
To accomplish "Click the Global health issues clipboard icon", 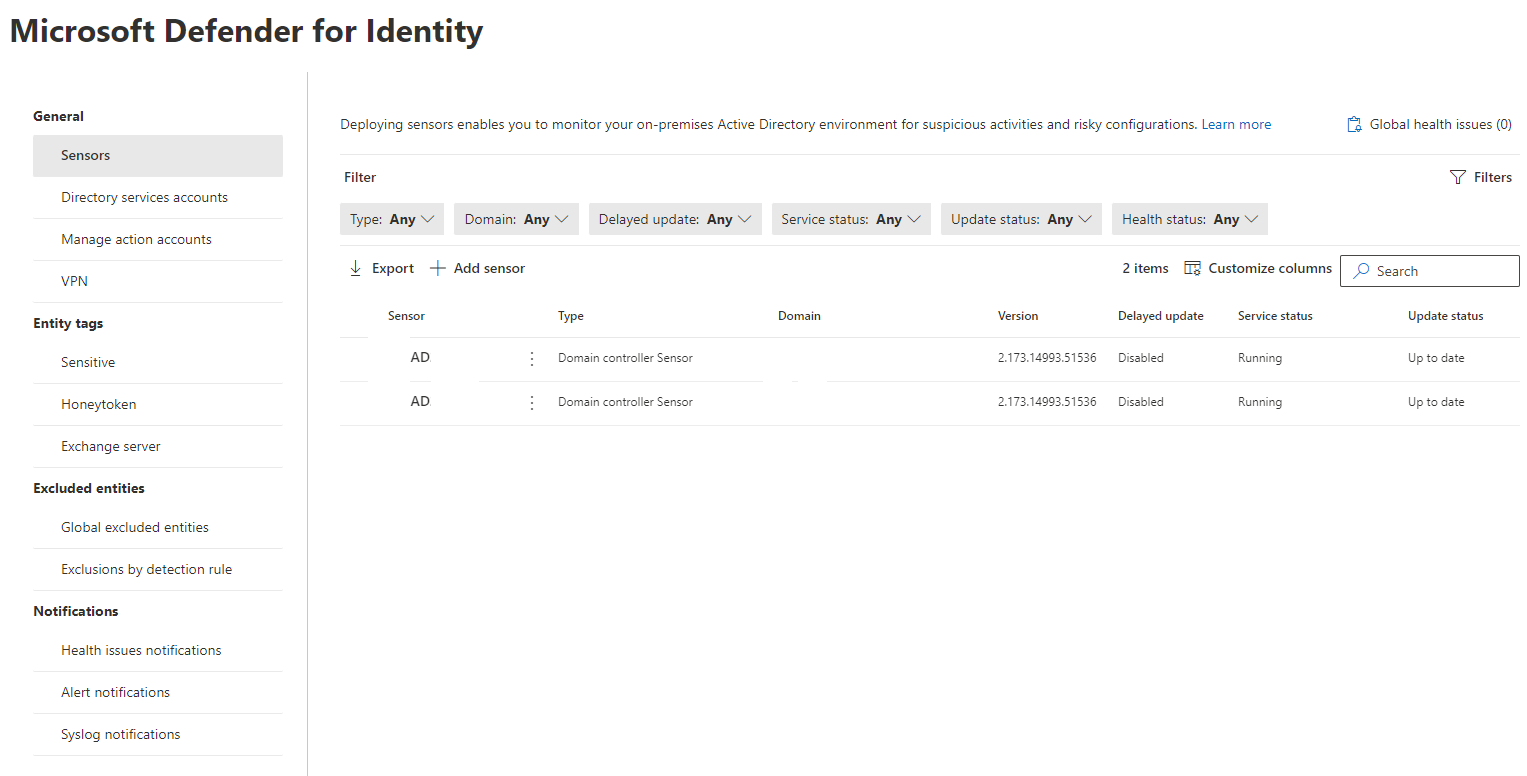I will click(x=1355, y=125).
